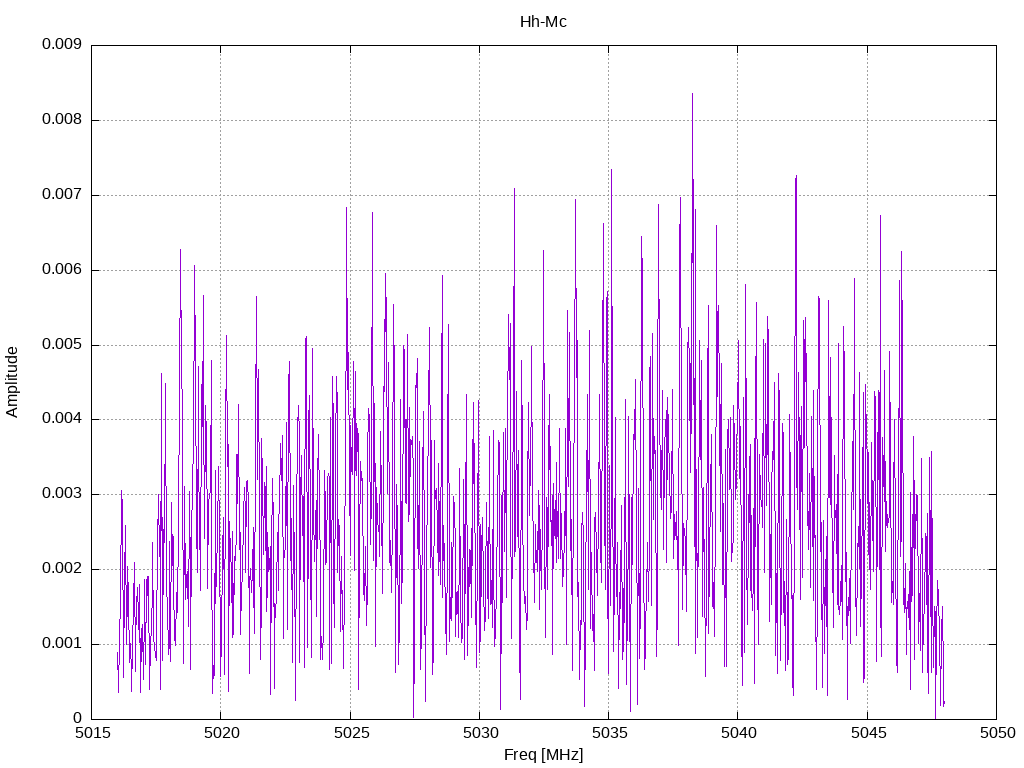
Task: Click the x-axis tick label 5045
Action: (868, 733)
